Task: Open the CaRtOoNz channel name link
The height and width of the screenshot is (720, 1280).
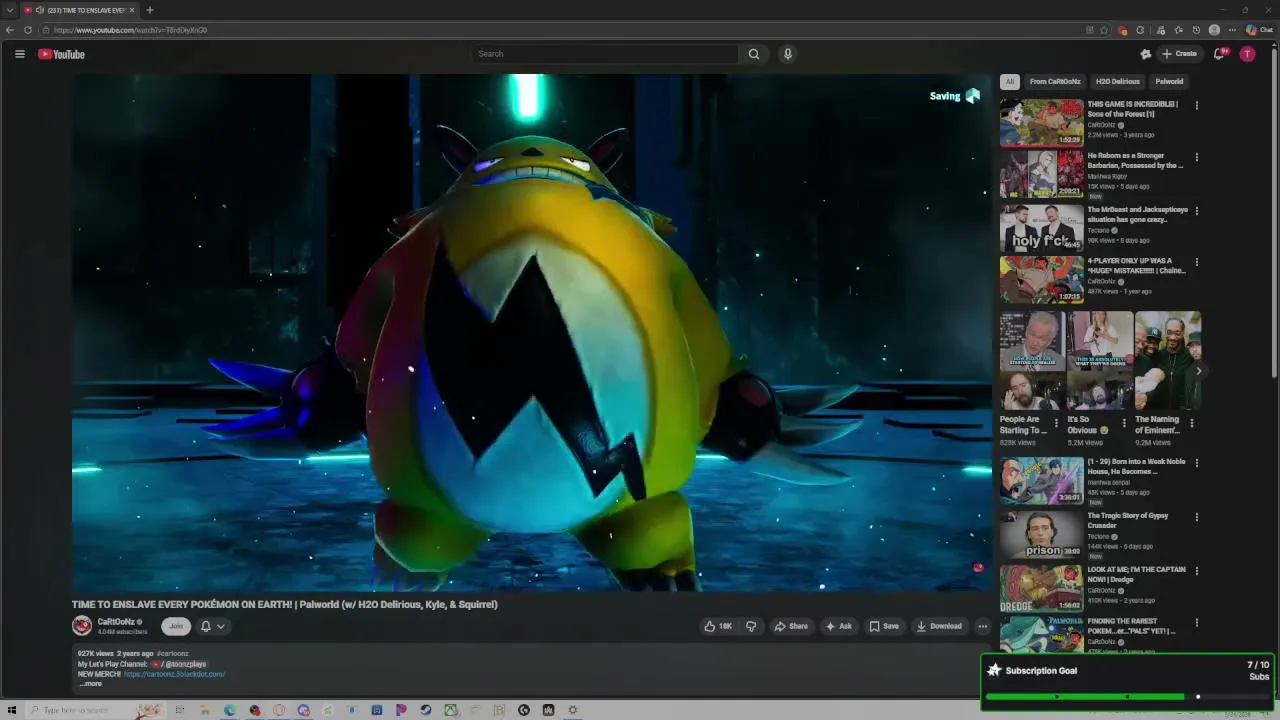Action: click(x=116, y=622)
